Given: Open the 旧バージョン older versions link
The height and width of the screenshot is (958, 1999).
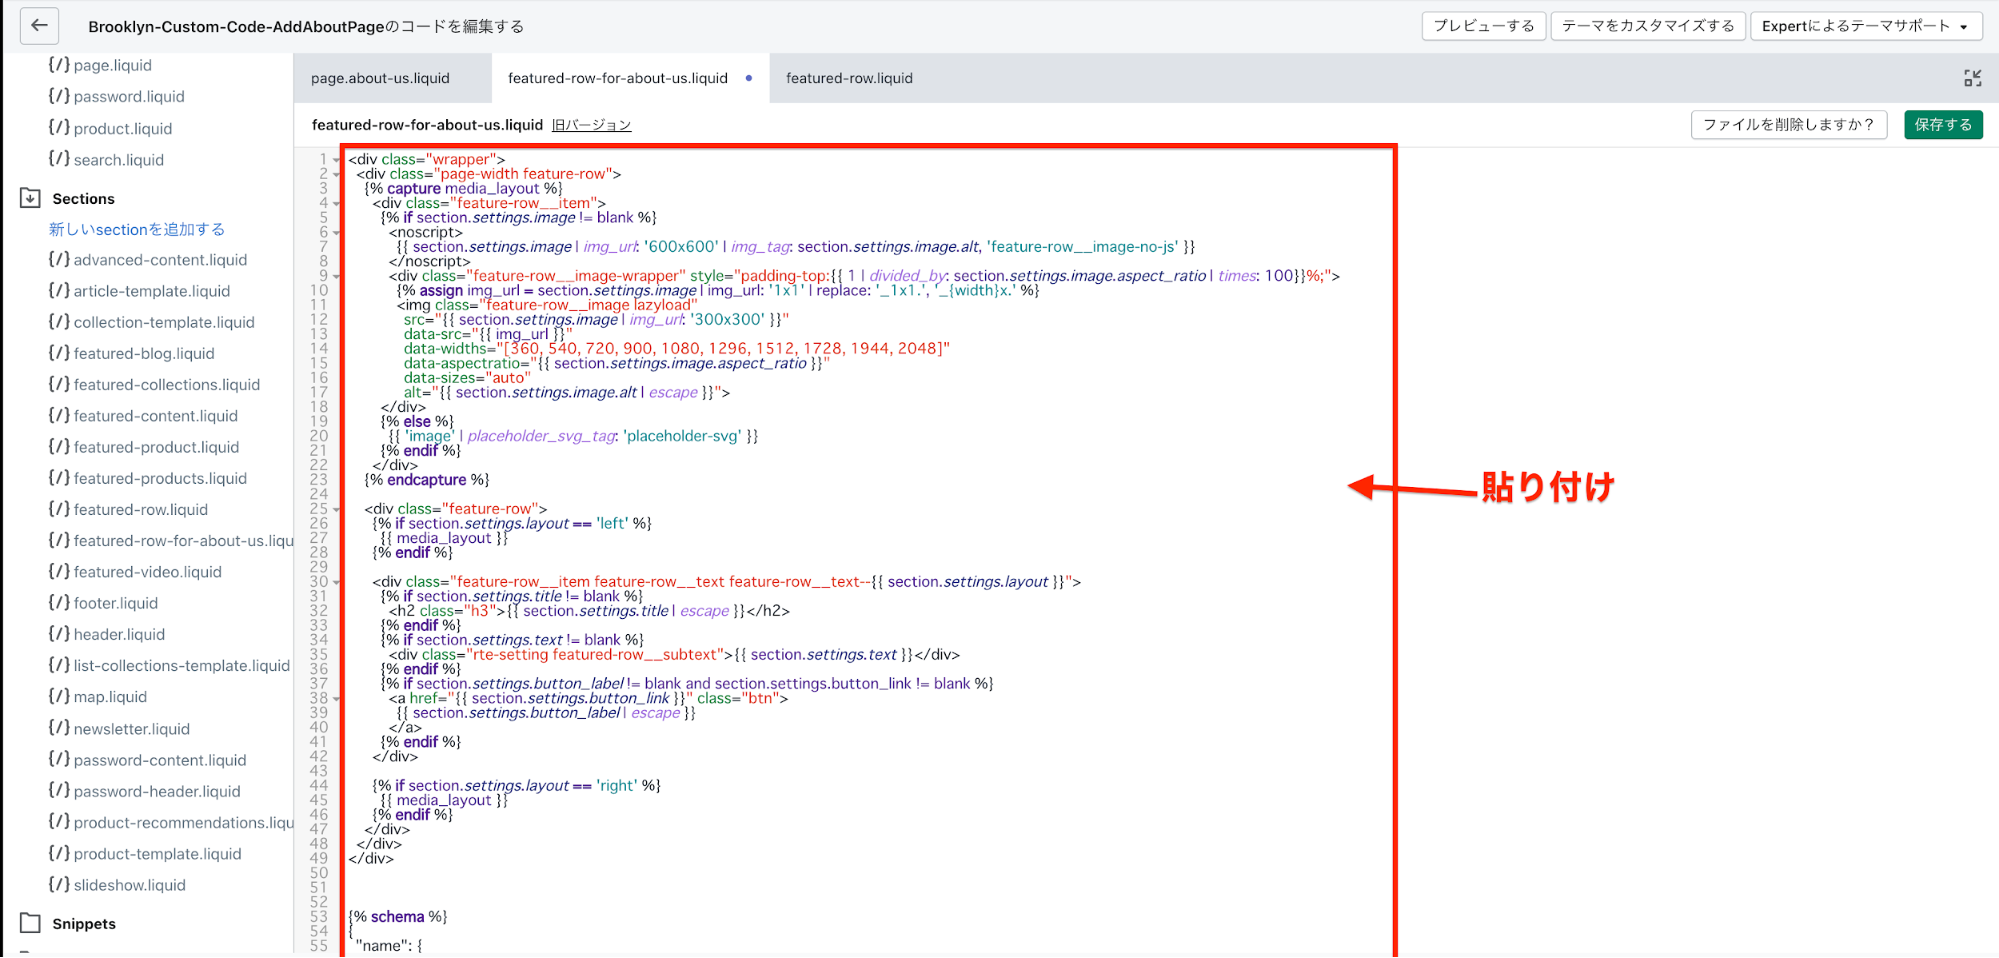Looking at the screenshot, I should (591, 125).
